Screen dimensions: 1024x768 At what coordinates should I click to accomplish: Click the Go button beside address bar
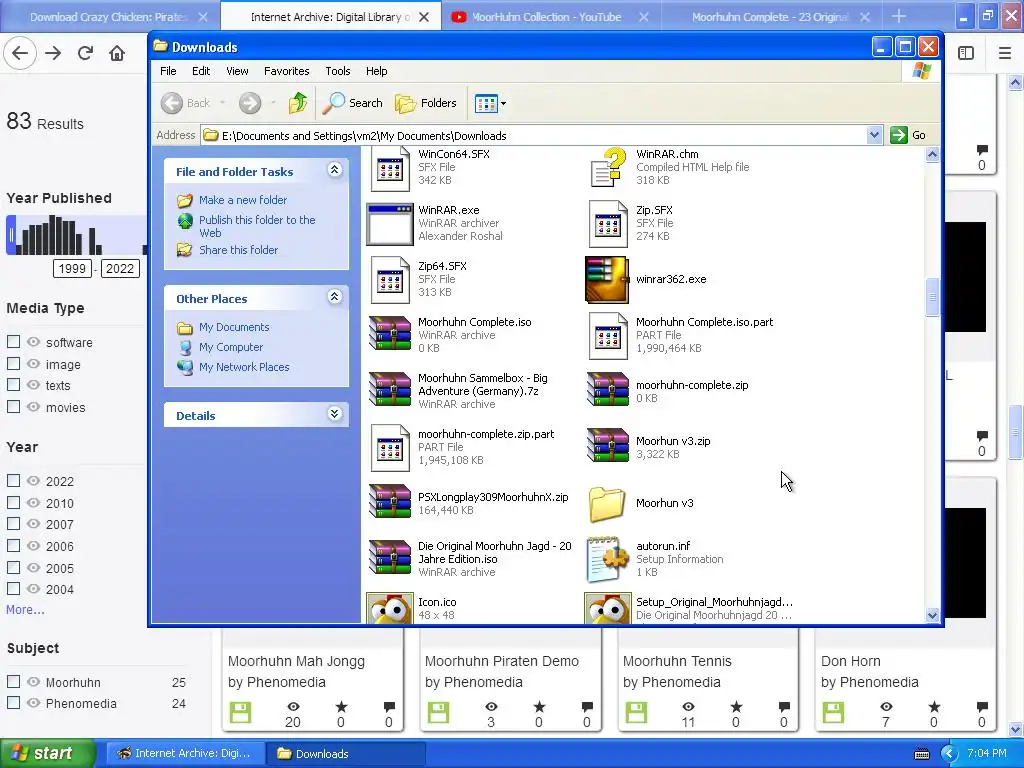click(908, 135)
